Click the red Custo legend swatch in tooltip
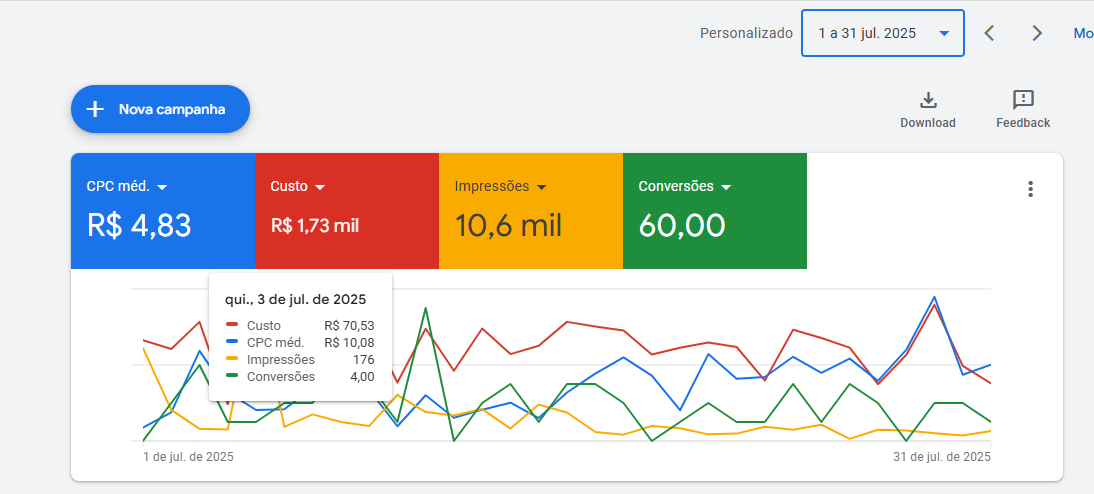Viewport: 1094px width, 494px height. point(232,325)
